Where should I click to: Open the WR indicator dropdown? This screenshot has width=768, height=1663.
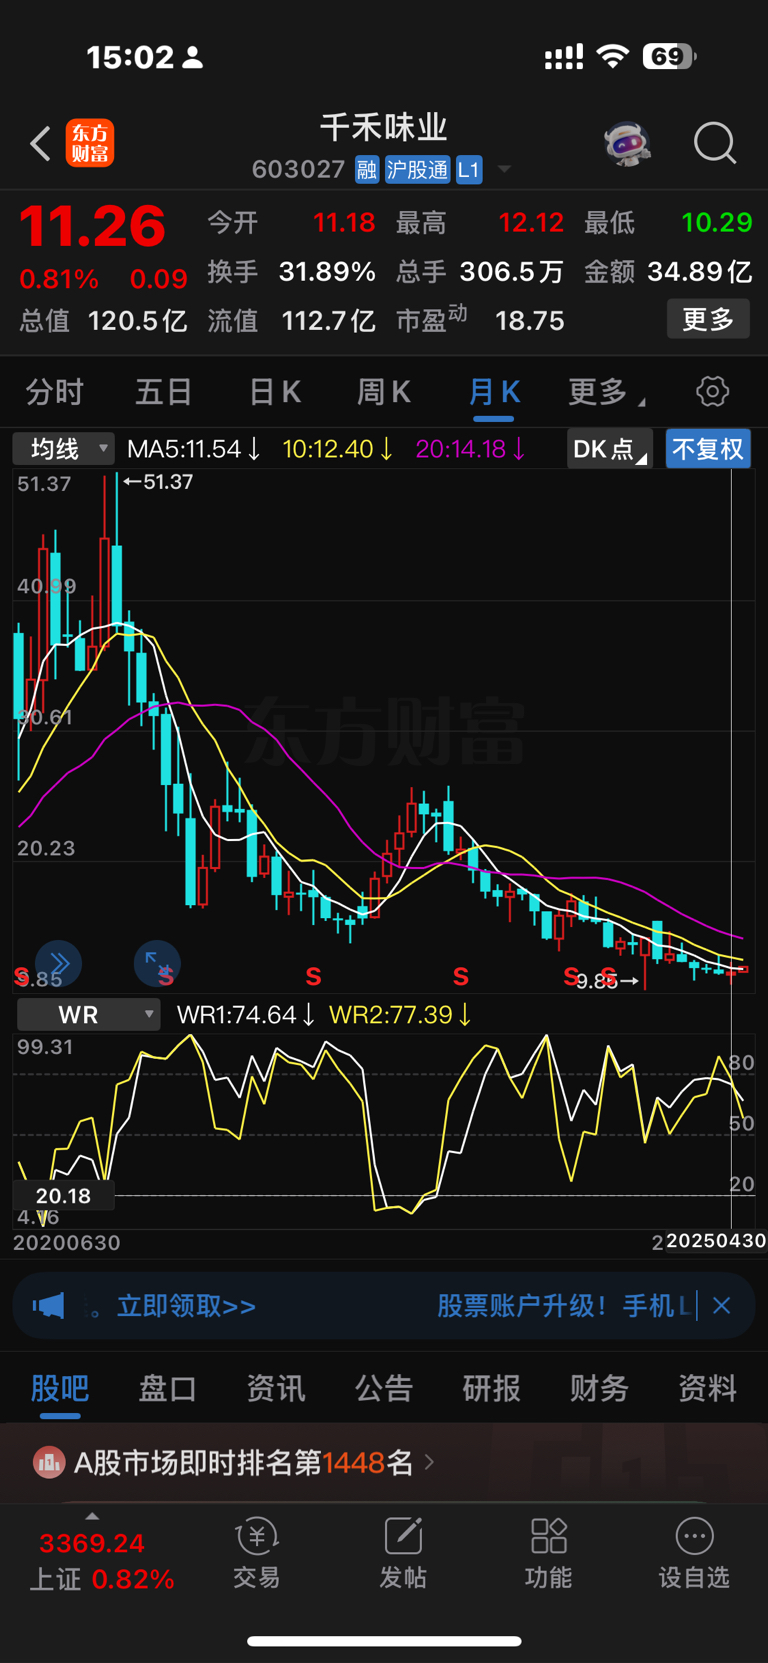pyautogui.click(x=89, y=1015)
